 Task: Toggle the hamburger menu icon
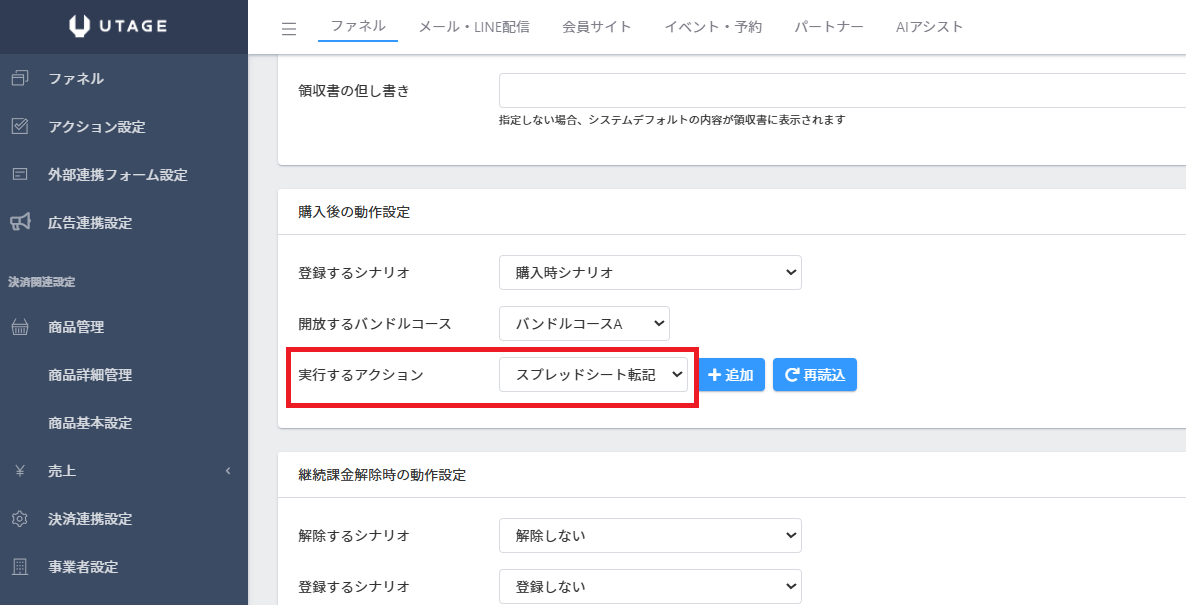[289, 29]
